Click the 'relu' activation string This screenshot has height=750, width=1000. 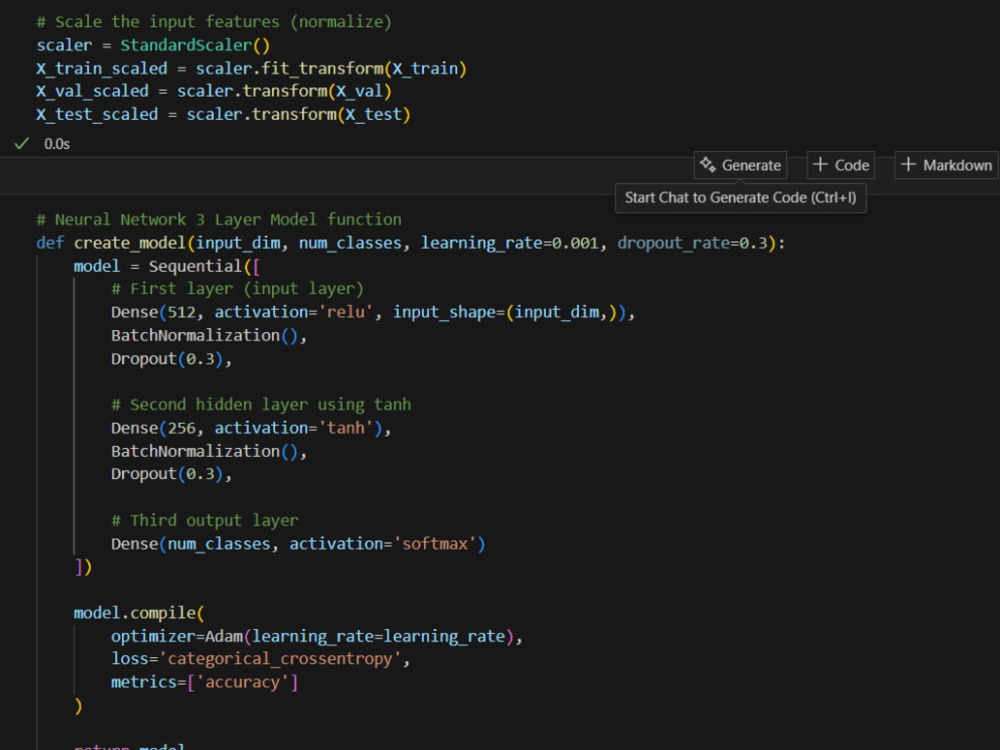pos(346,312)
